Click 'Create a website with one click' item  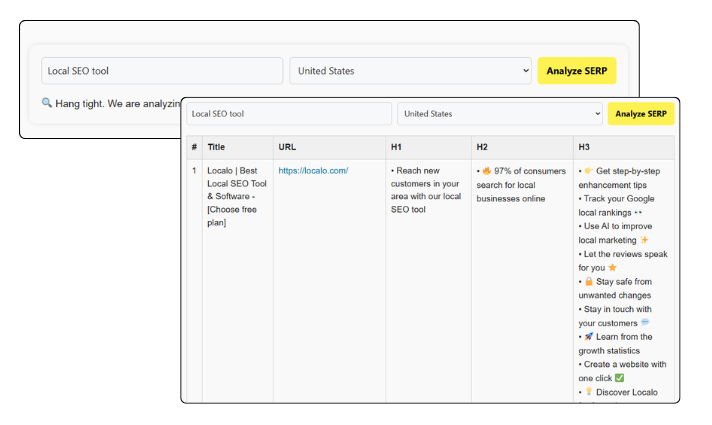[623, 371]
